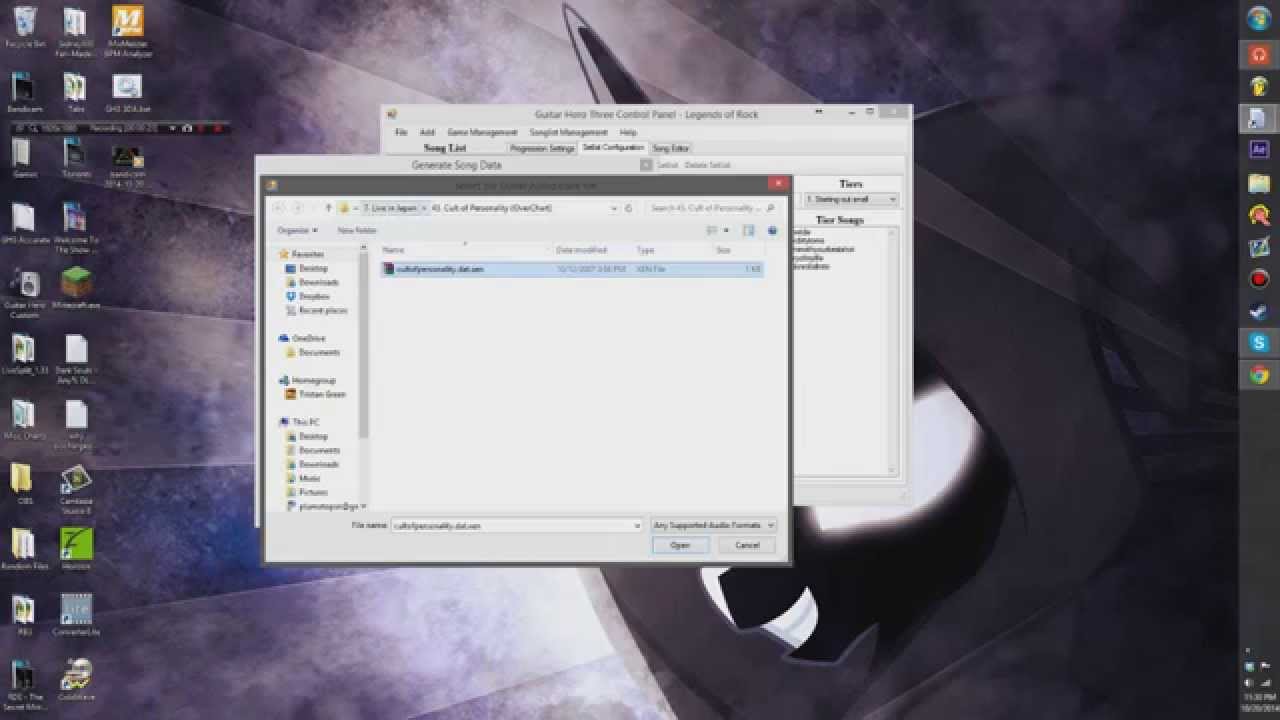Open the Torrents desktop icon
Screen dimensions: 1280x720
pyautogui.click(x=76, y=158)
